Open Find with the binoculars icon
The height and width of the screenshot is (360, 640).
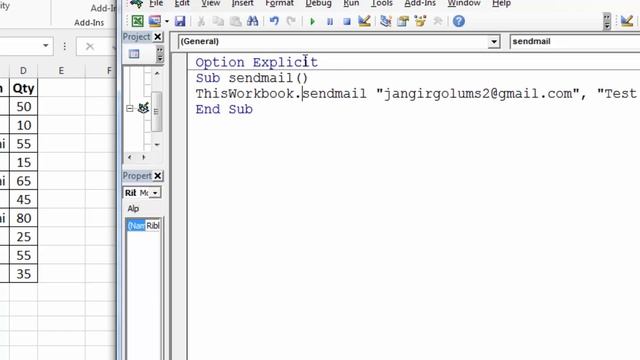[x=253, y=21]
